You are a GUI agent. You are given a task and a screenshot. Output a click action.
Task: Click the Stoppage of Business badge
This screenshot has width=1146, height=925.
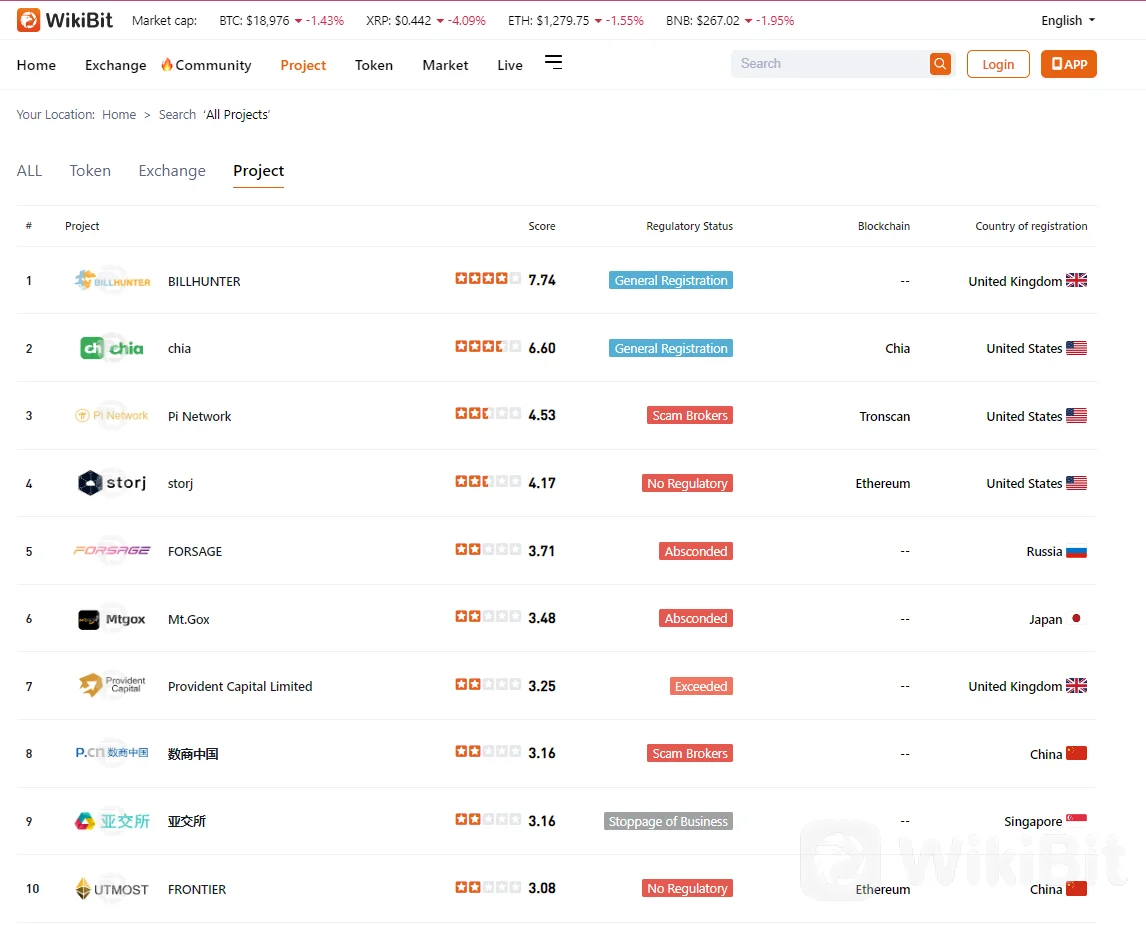coord(668,821)
